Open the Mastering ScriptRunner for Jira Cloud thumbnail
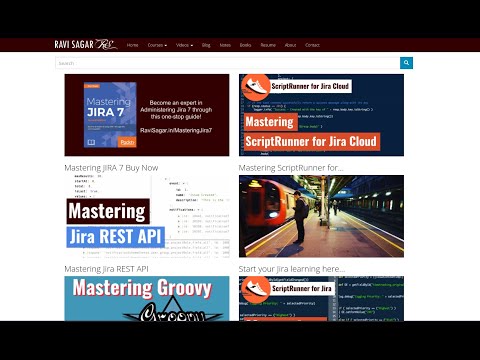Image resolution: width=480 pixels, height=360 pixels. pyautogui.click(x=321, y=115)
